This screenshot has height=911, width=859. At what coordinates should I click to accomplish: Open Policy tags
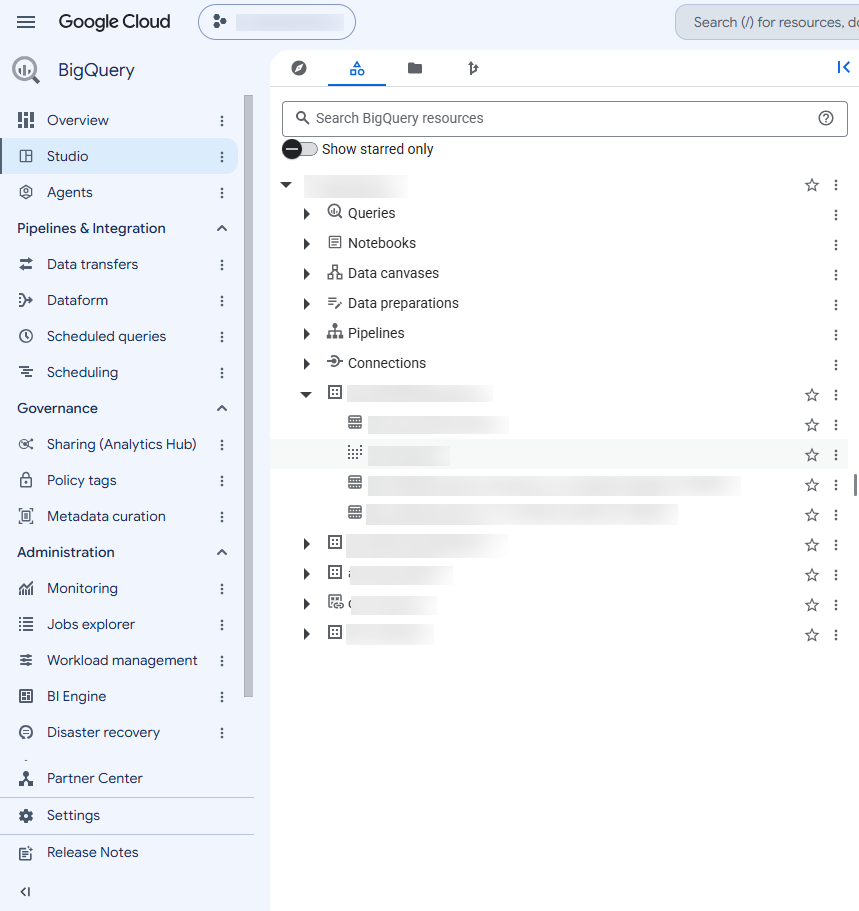81,480
